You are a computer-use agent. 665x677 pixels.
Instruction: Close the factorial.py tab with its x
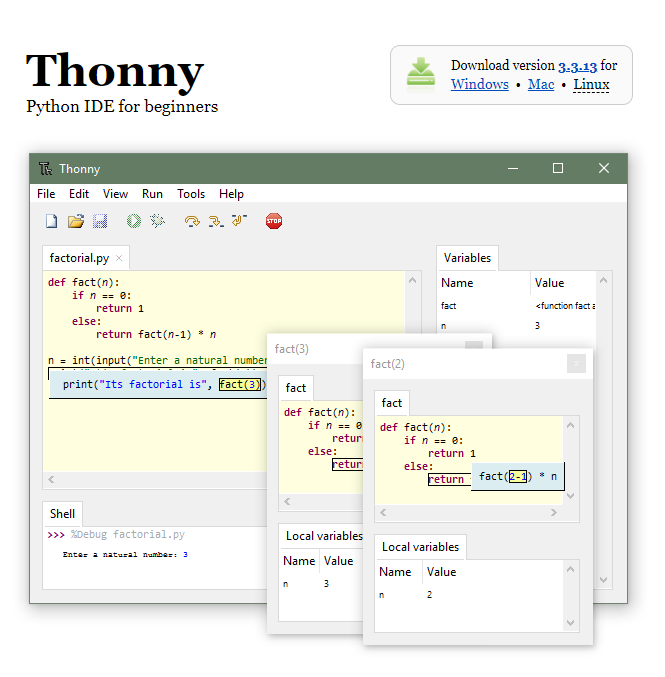(x=119, y=258)
